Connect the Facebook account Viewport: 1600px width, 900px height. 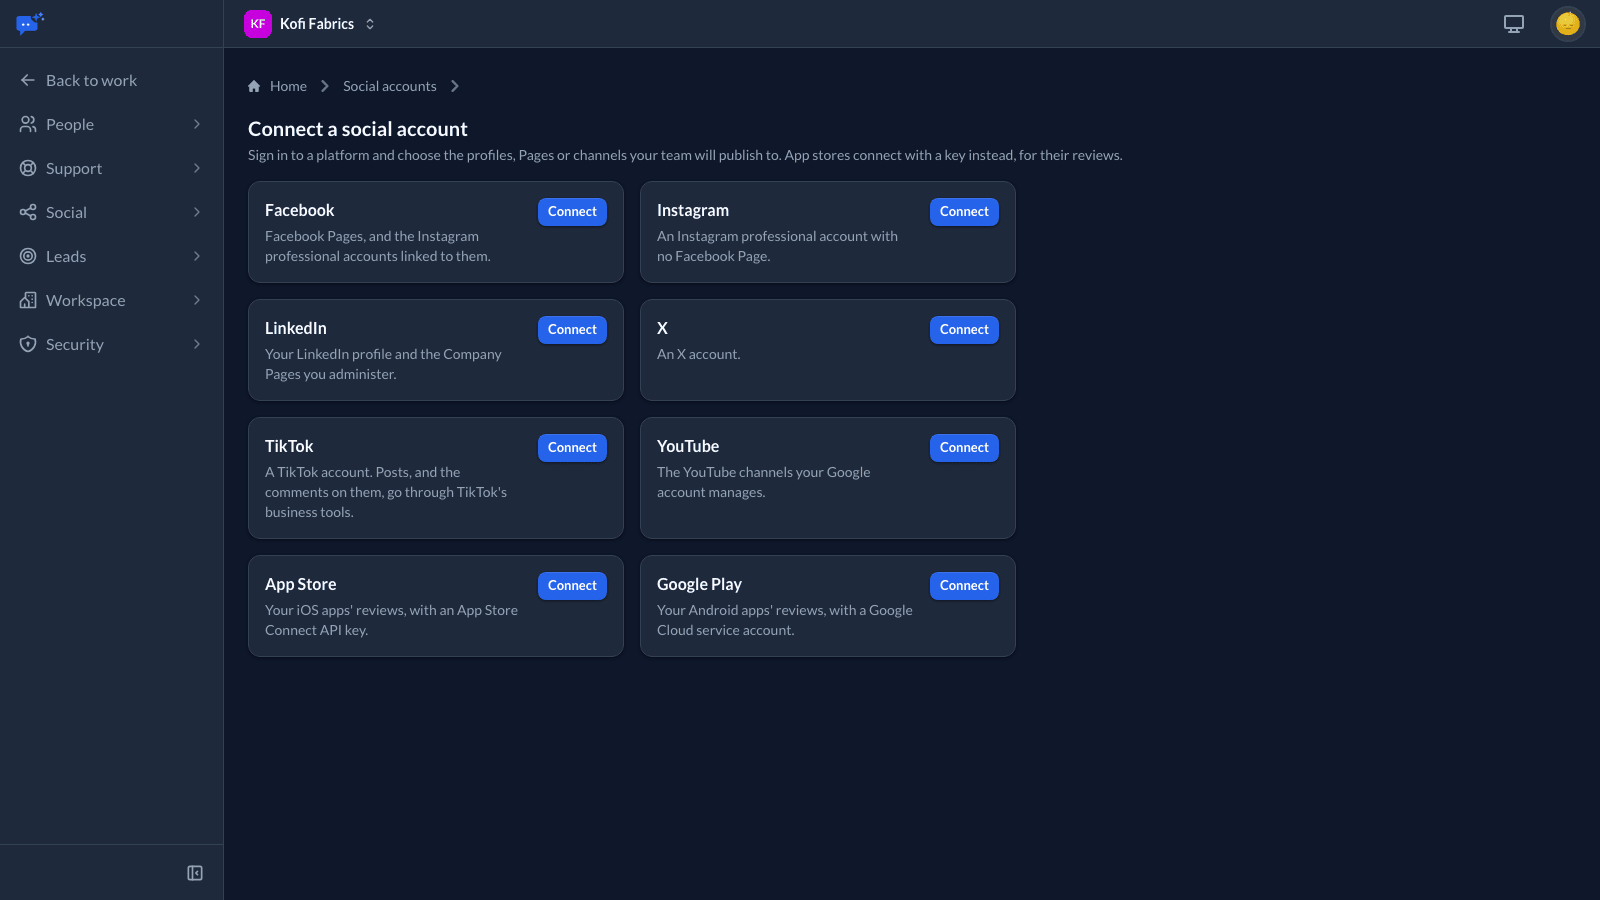[x=572, y=212]
